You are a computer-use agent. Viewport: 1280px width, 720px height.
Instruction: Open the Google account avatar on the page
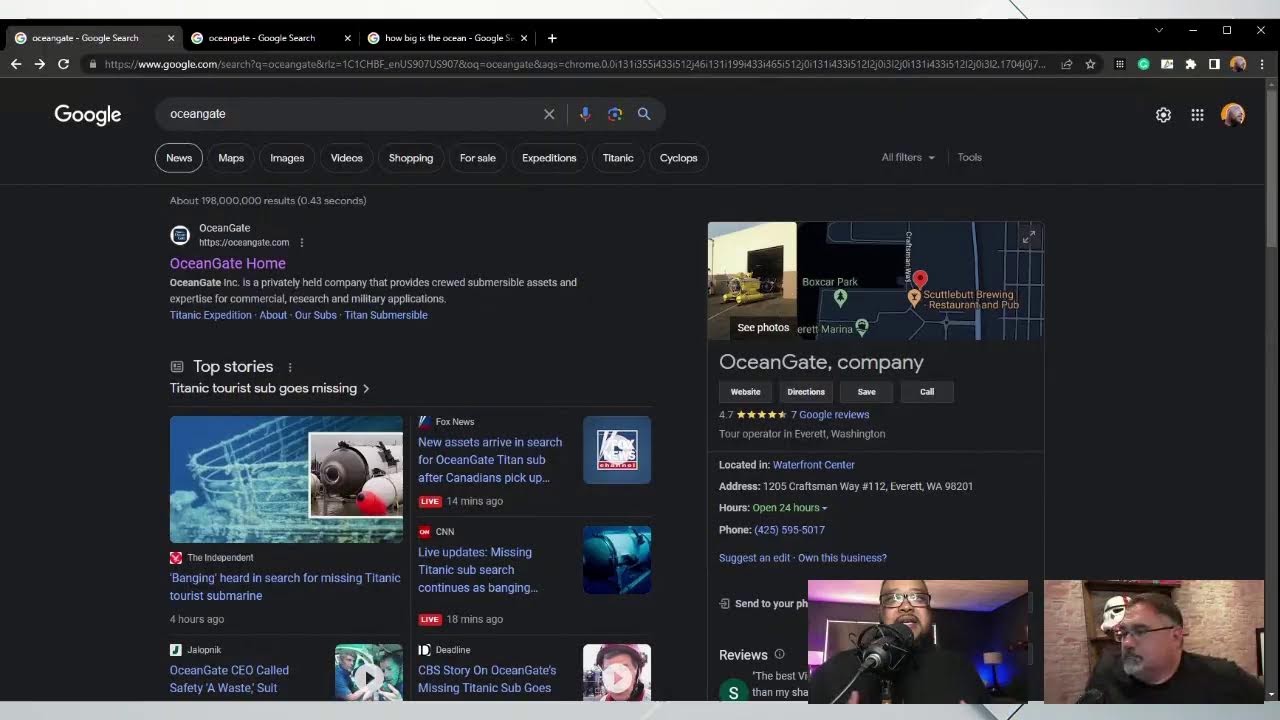[1233, 115]
